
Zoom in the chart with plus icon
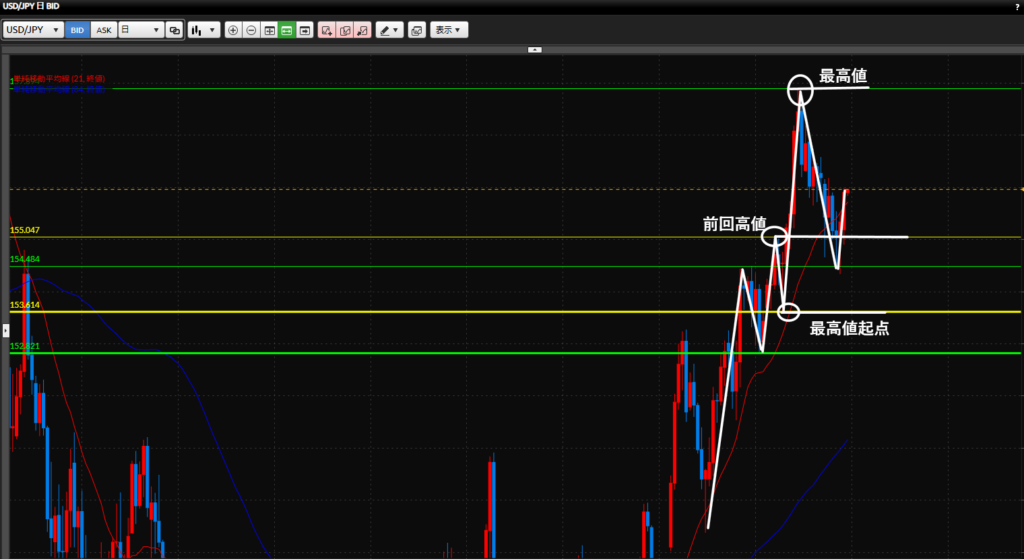[x=233, y=30]
